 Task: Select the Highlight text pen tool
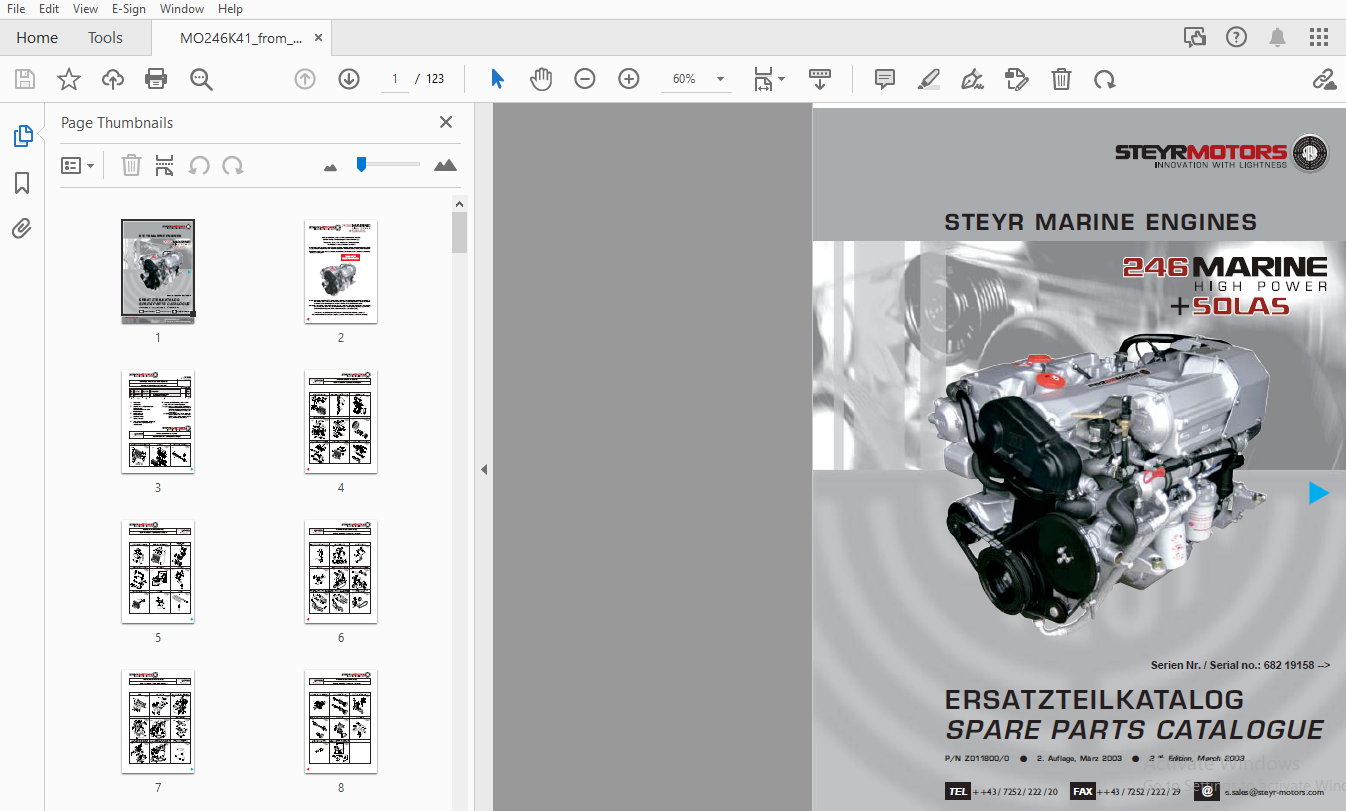click(x=929, y=79)
